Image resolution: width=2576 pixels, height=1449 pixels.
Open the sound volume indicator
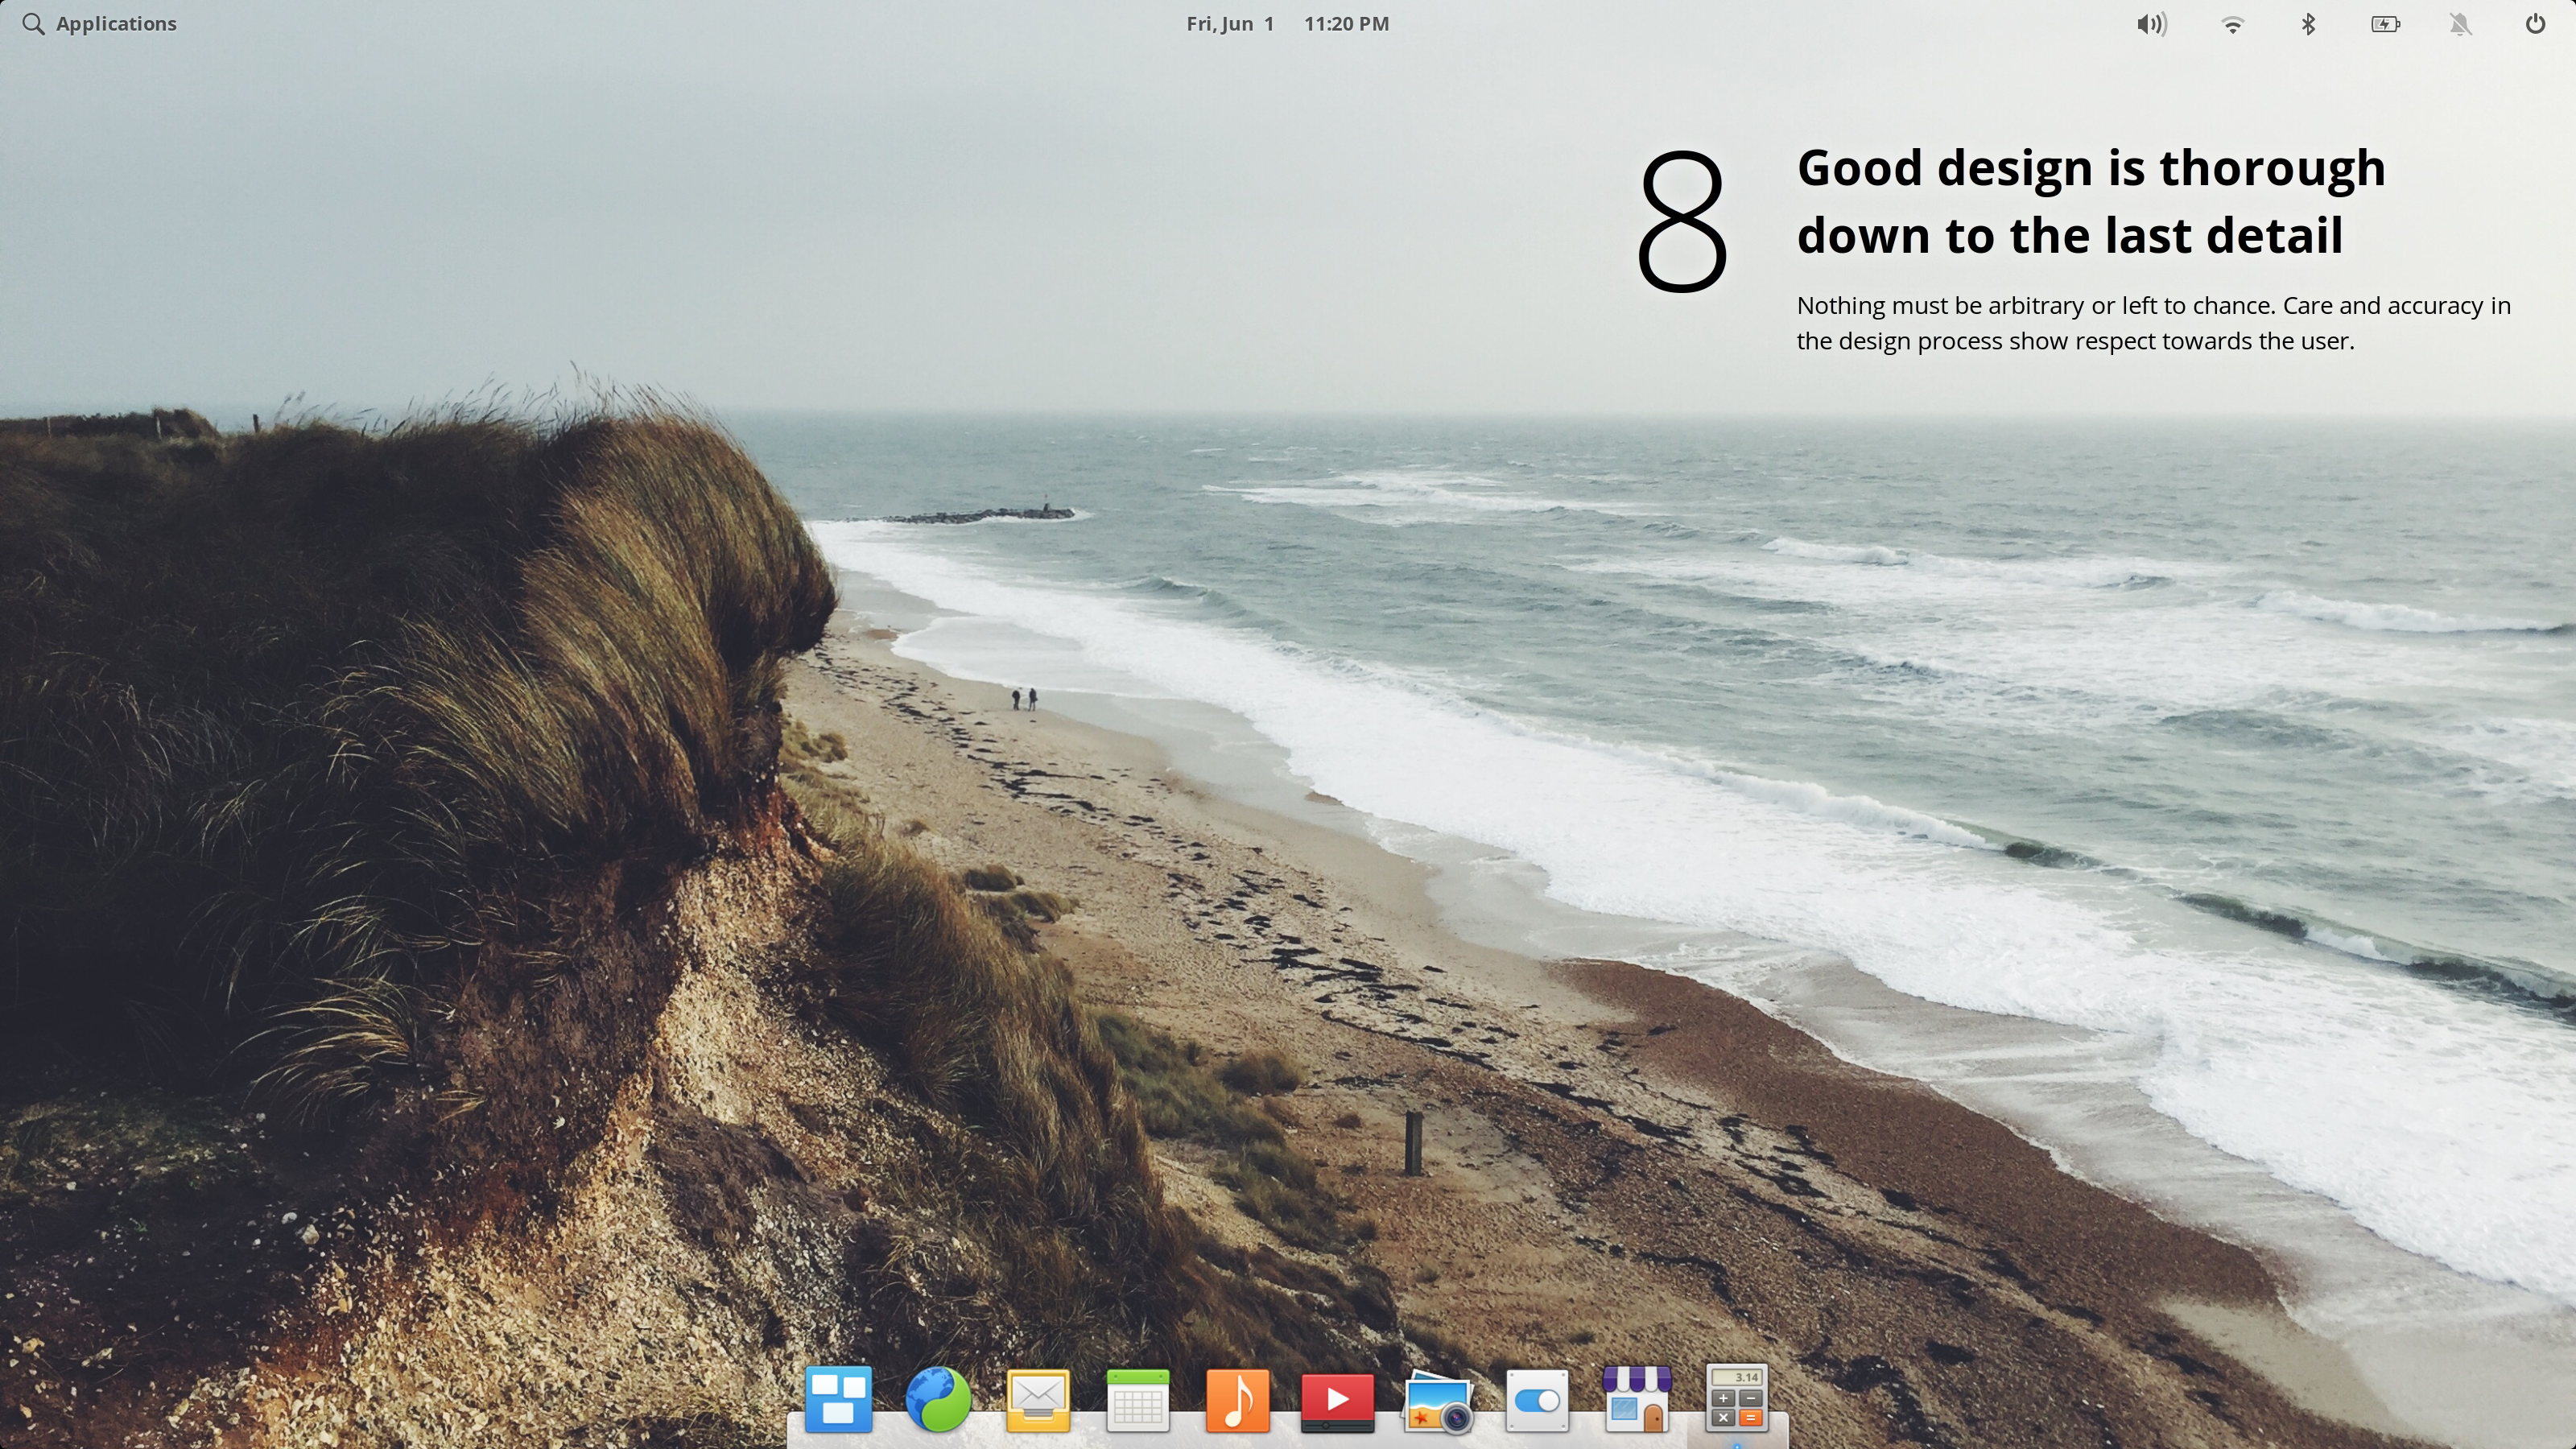(x=2151, y=24)
